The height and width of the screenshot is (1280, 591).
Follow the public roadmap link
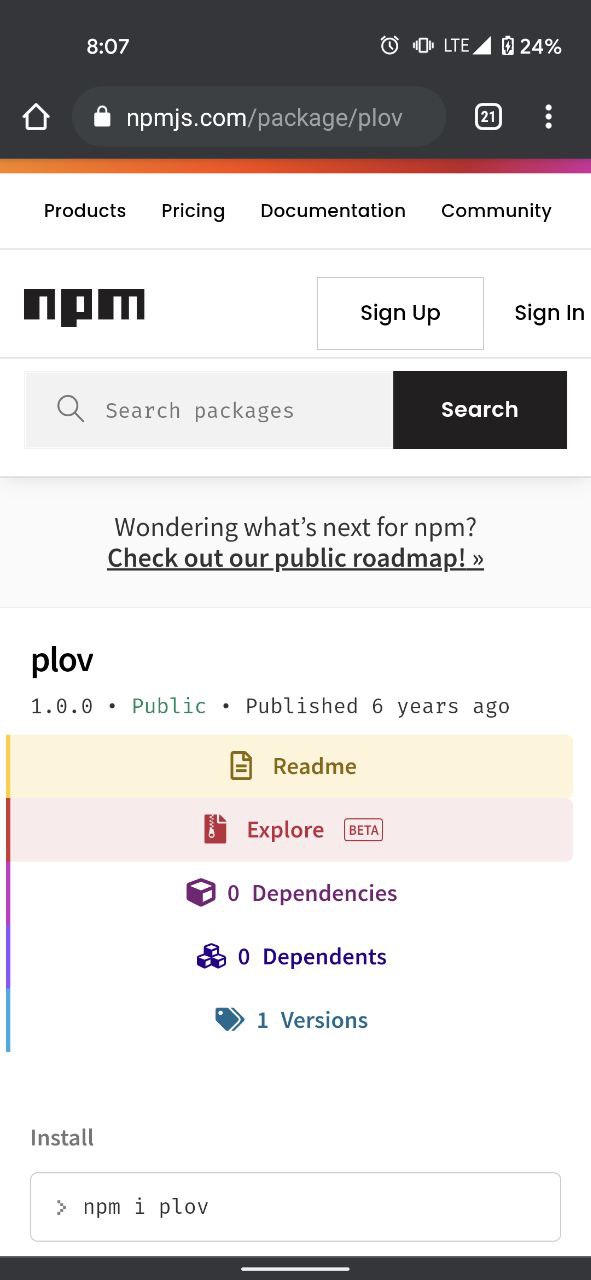[x=296, y=558]
